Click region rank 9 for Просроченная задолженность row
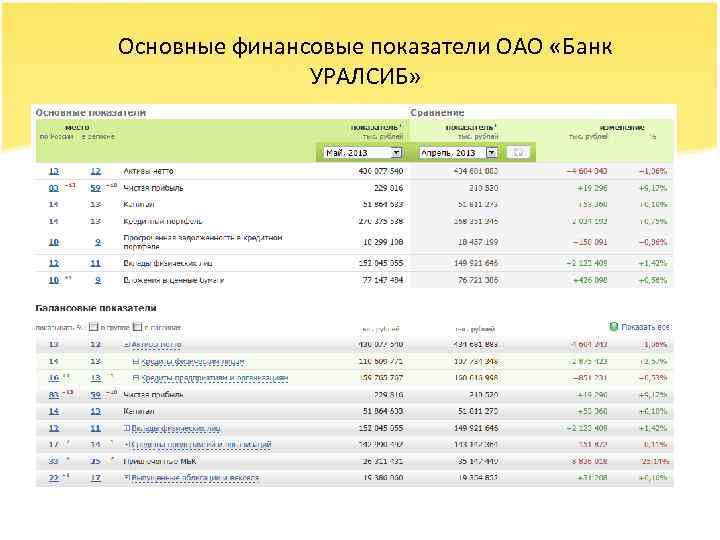 coord(98,242)
